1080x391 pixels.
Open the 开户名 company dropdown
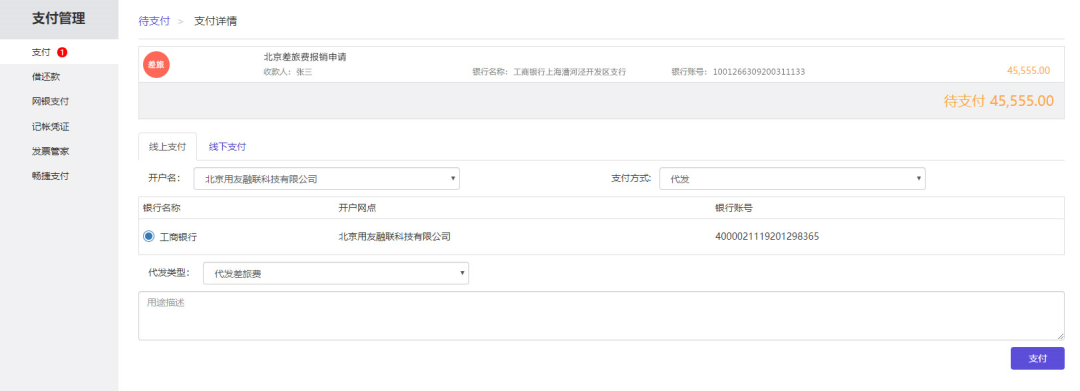click(x=326, y=178)
